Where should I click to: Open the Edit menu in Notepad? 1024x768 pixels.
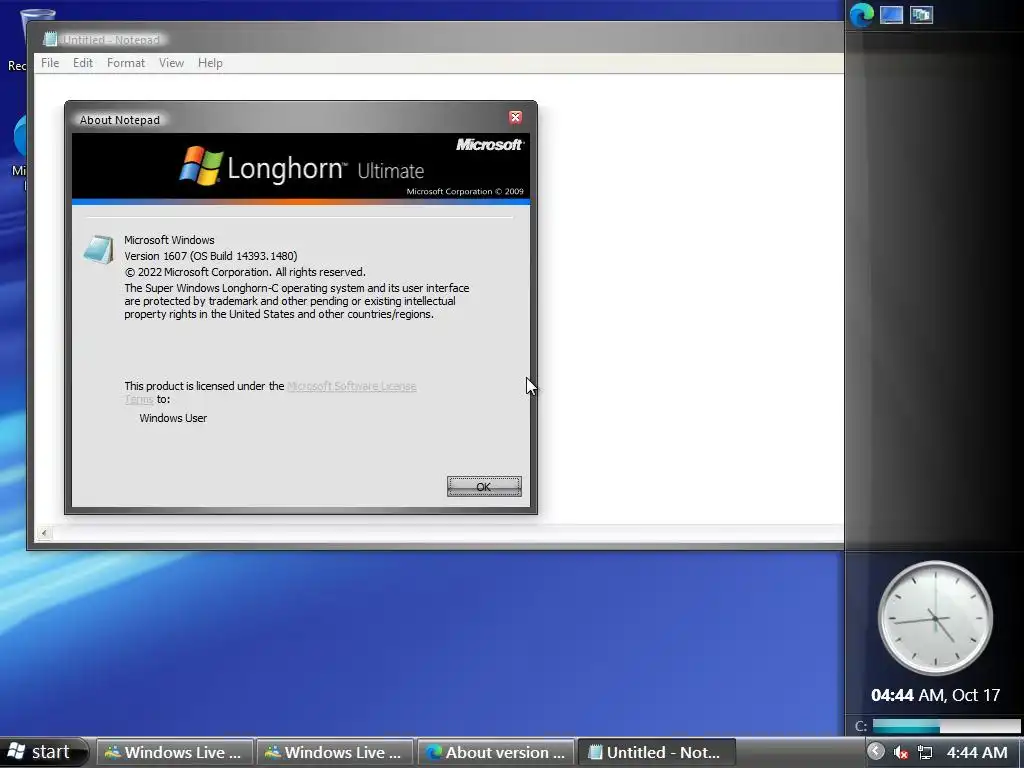pos(82,63)
